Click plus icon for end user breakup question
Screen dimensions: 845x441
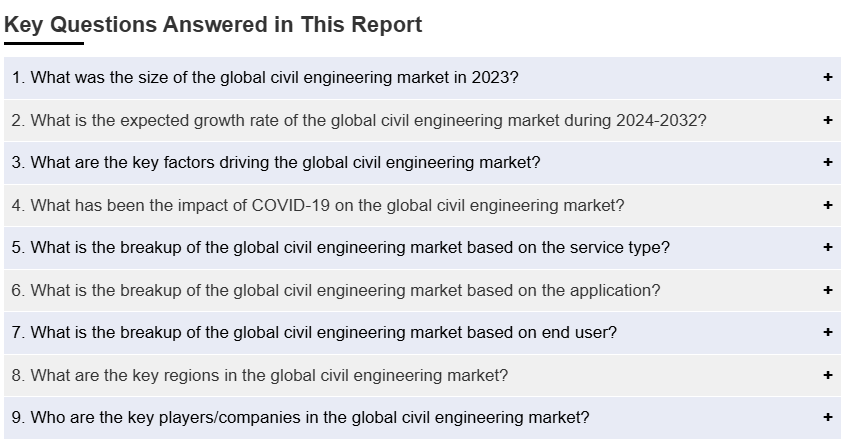click(x=828, y=332)
